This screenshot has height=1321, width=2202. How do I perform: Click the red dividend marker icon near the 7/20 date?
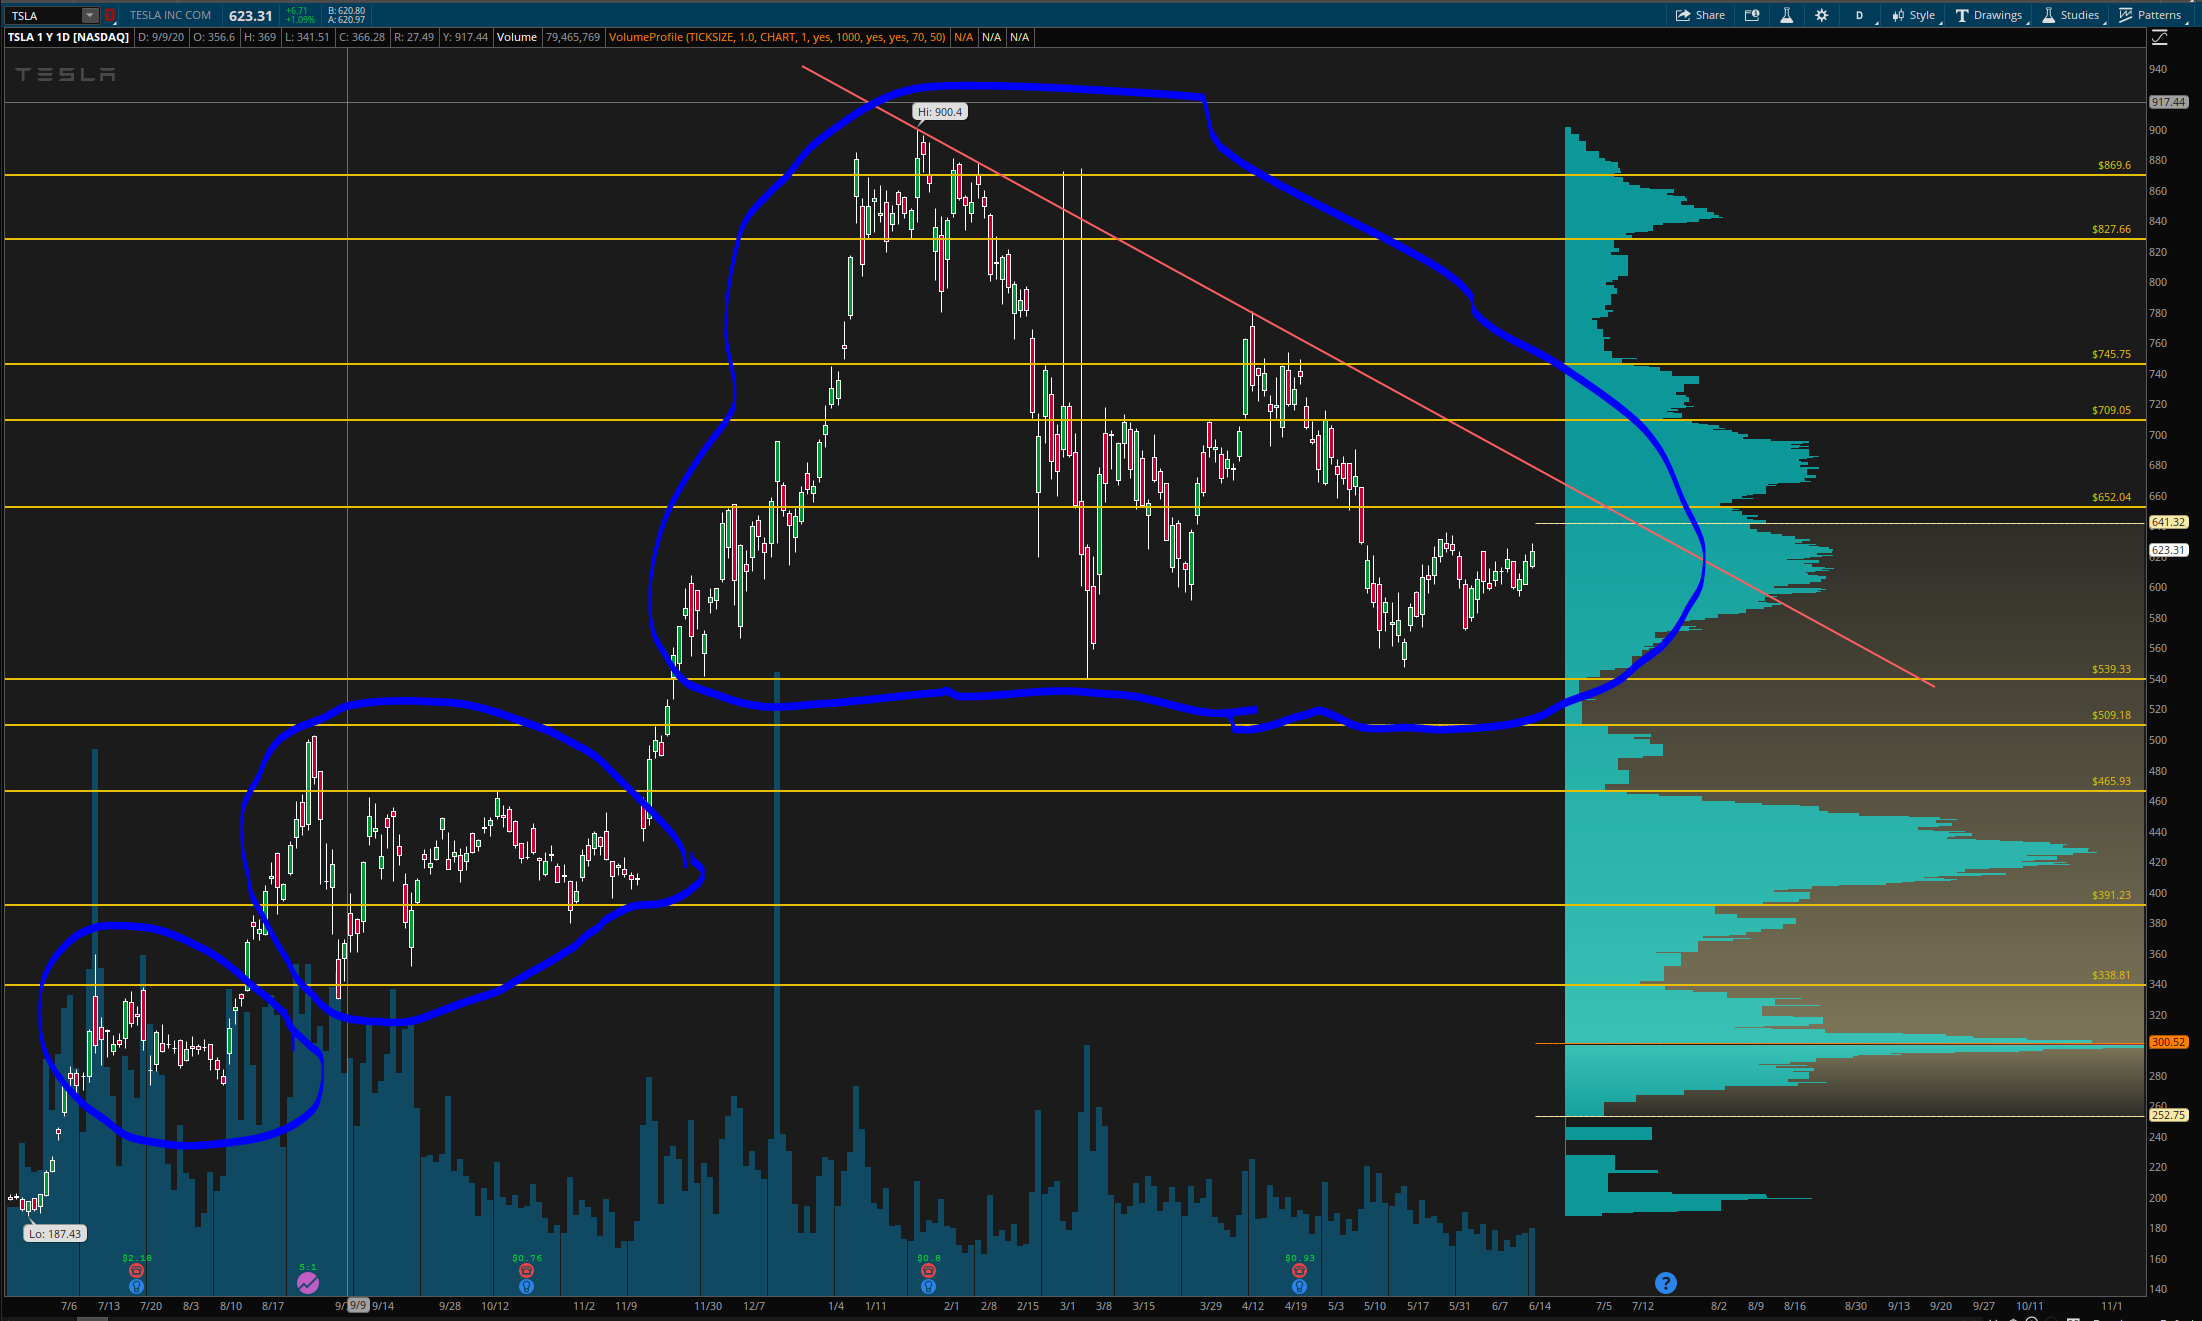pos(136,1271)
